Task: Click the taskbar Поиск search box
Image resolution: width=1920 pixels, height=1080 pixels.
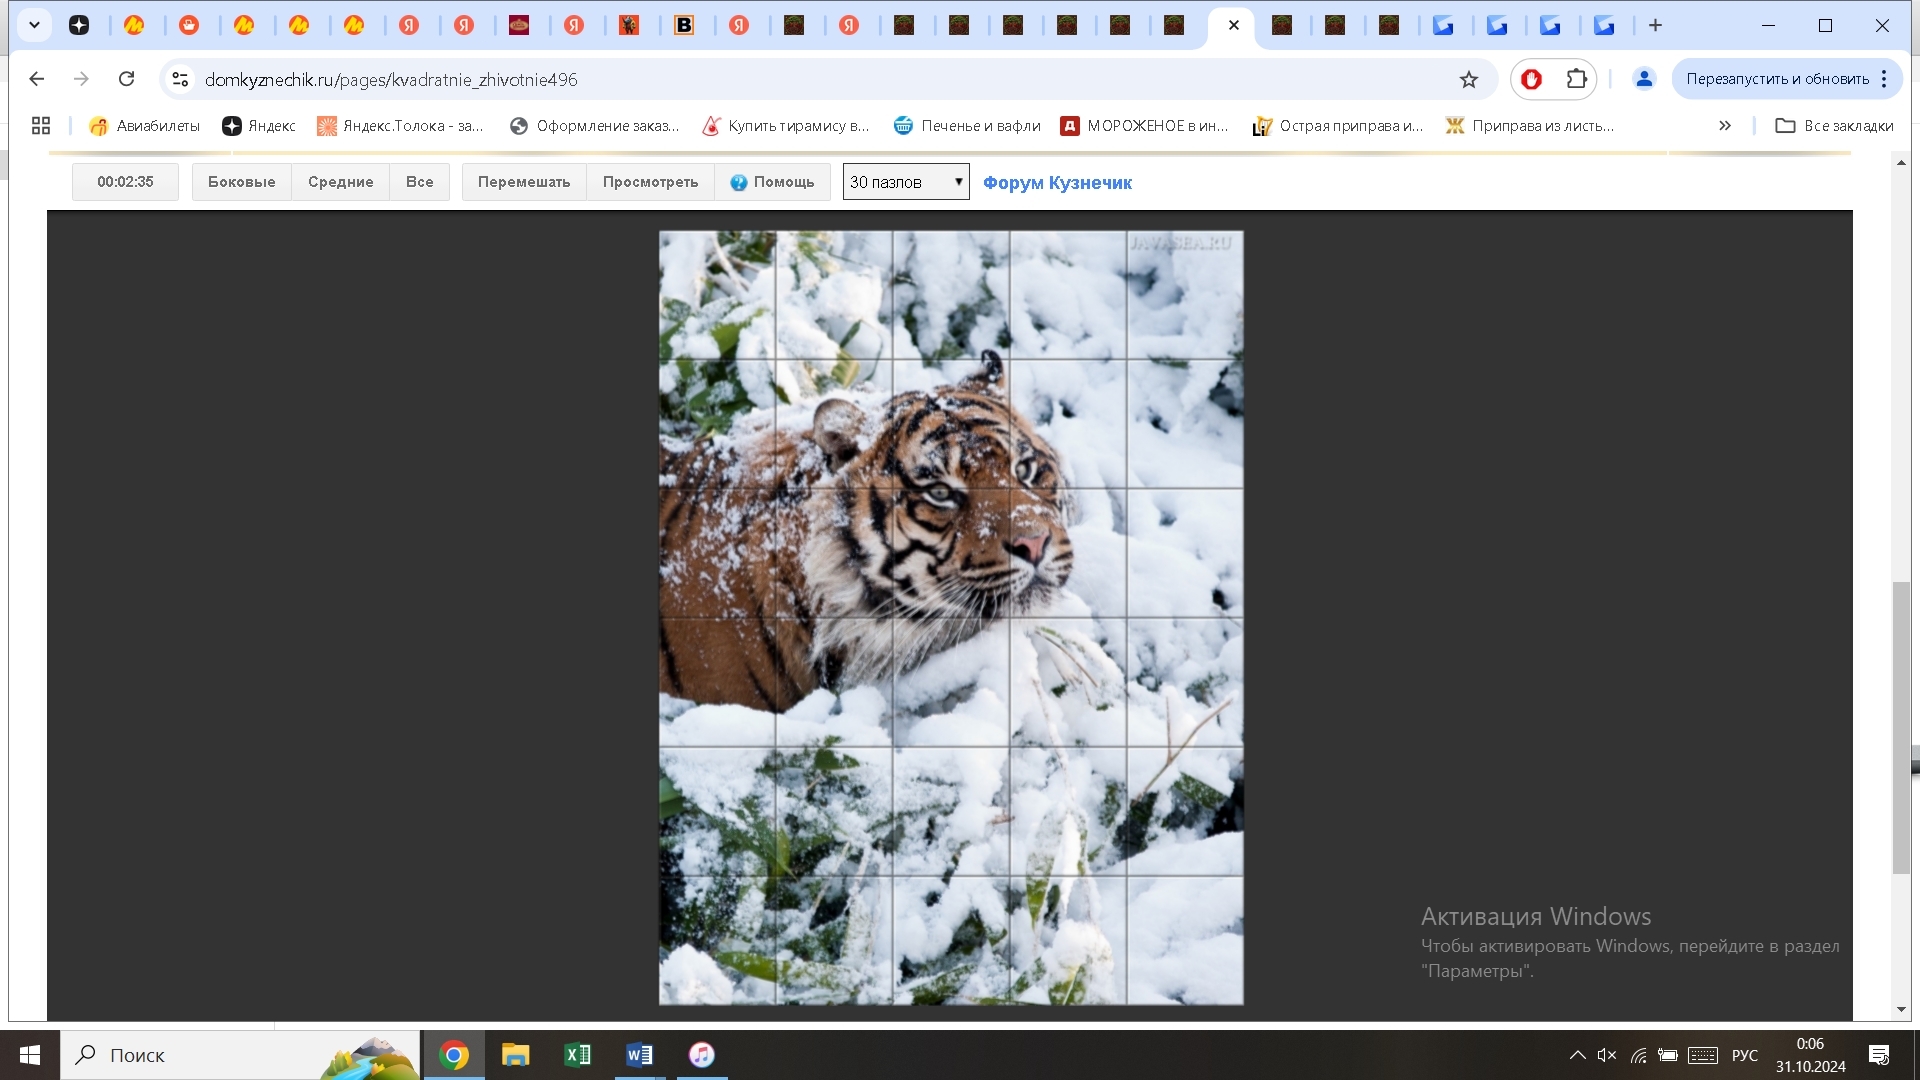Action: pos(240,1055)
